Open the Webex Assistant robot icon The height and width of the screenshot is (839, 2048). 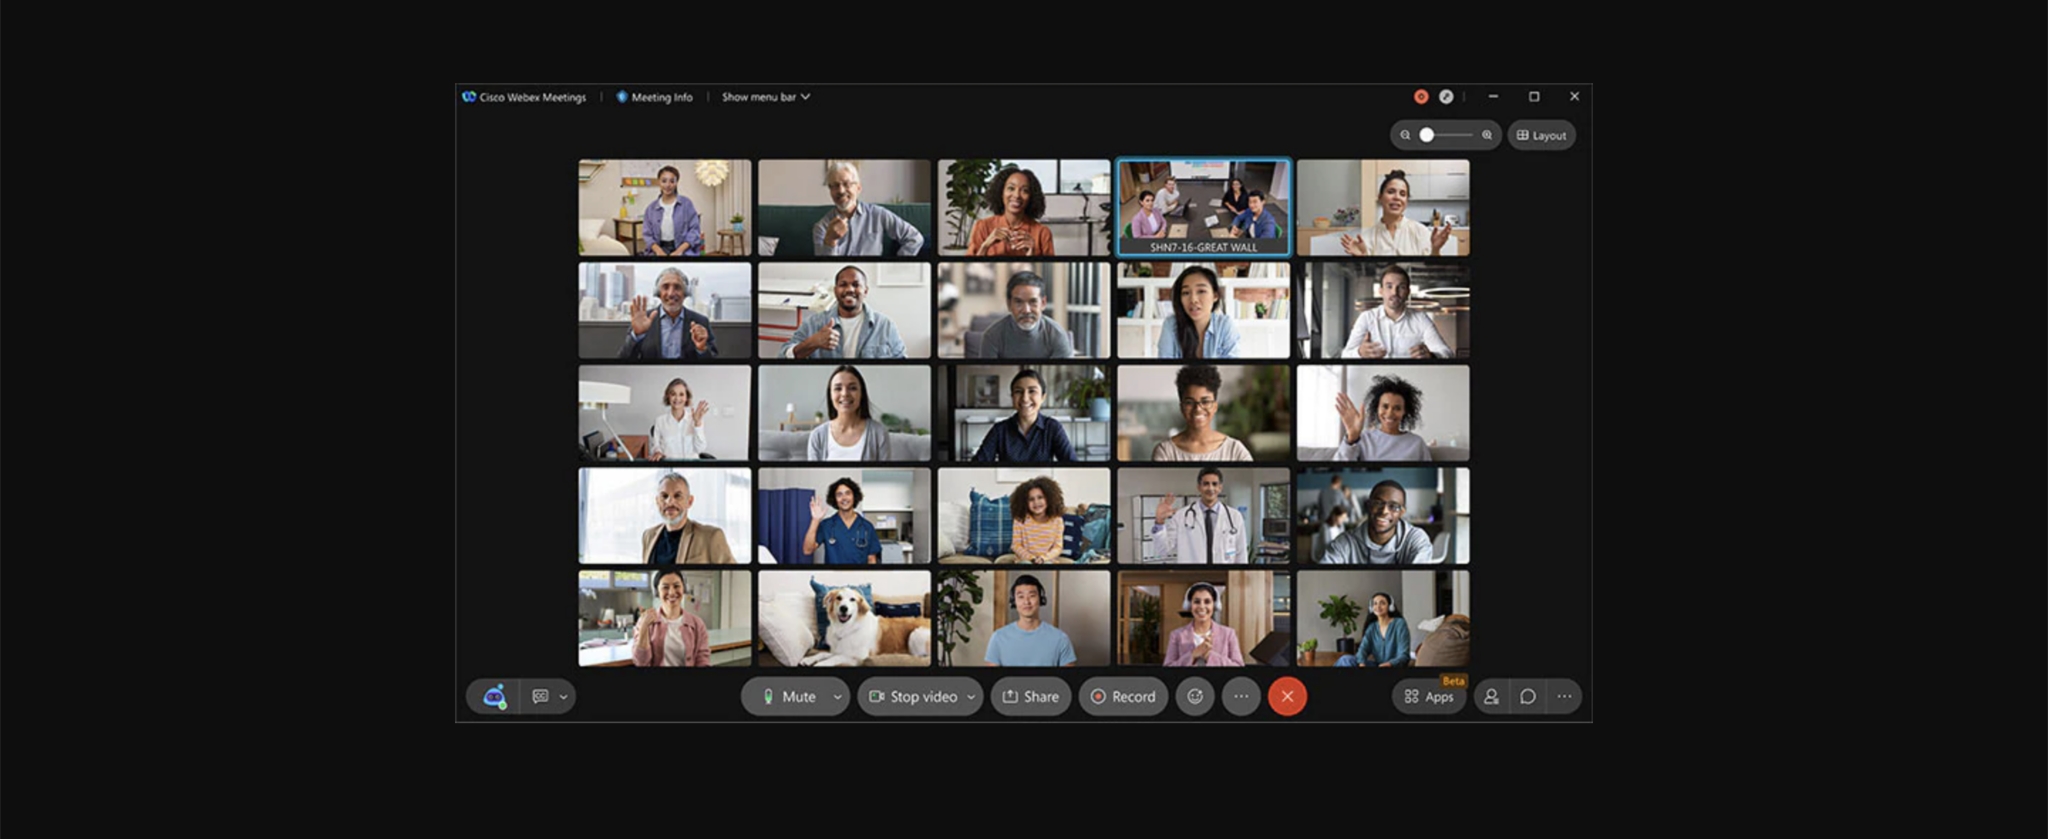[494, 696]
